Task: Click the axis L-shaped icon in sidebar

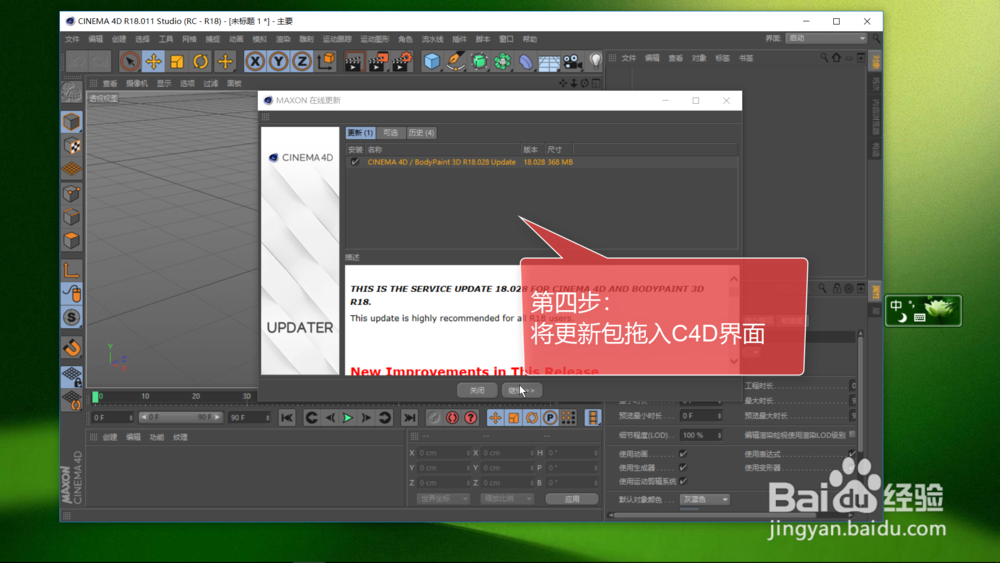Action: tap(71, 270)
